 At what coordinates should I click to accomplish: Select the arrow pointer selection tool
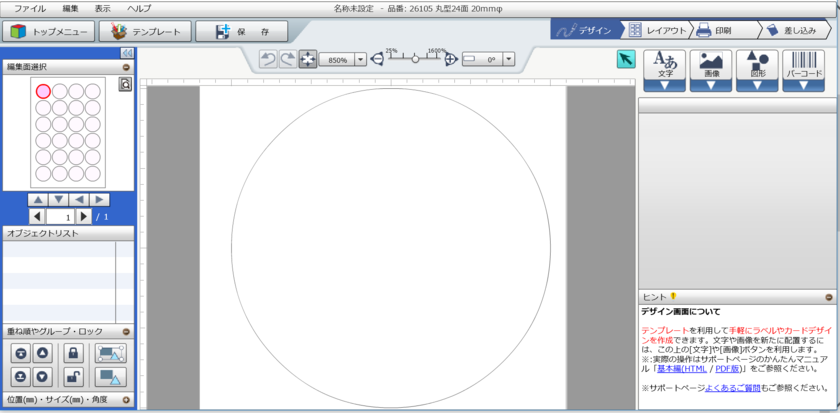[626, 59]
